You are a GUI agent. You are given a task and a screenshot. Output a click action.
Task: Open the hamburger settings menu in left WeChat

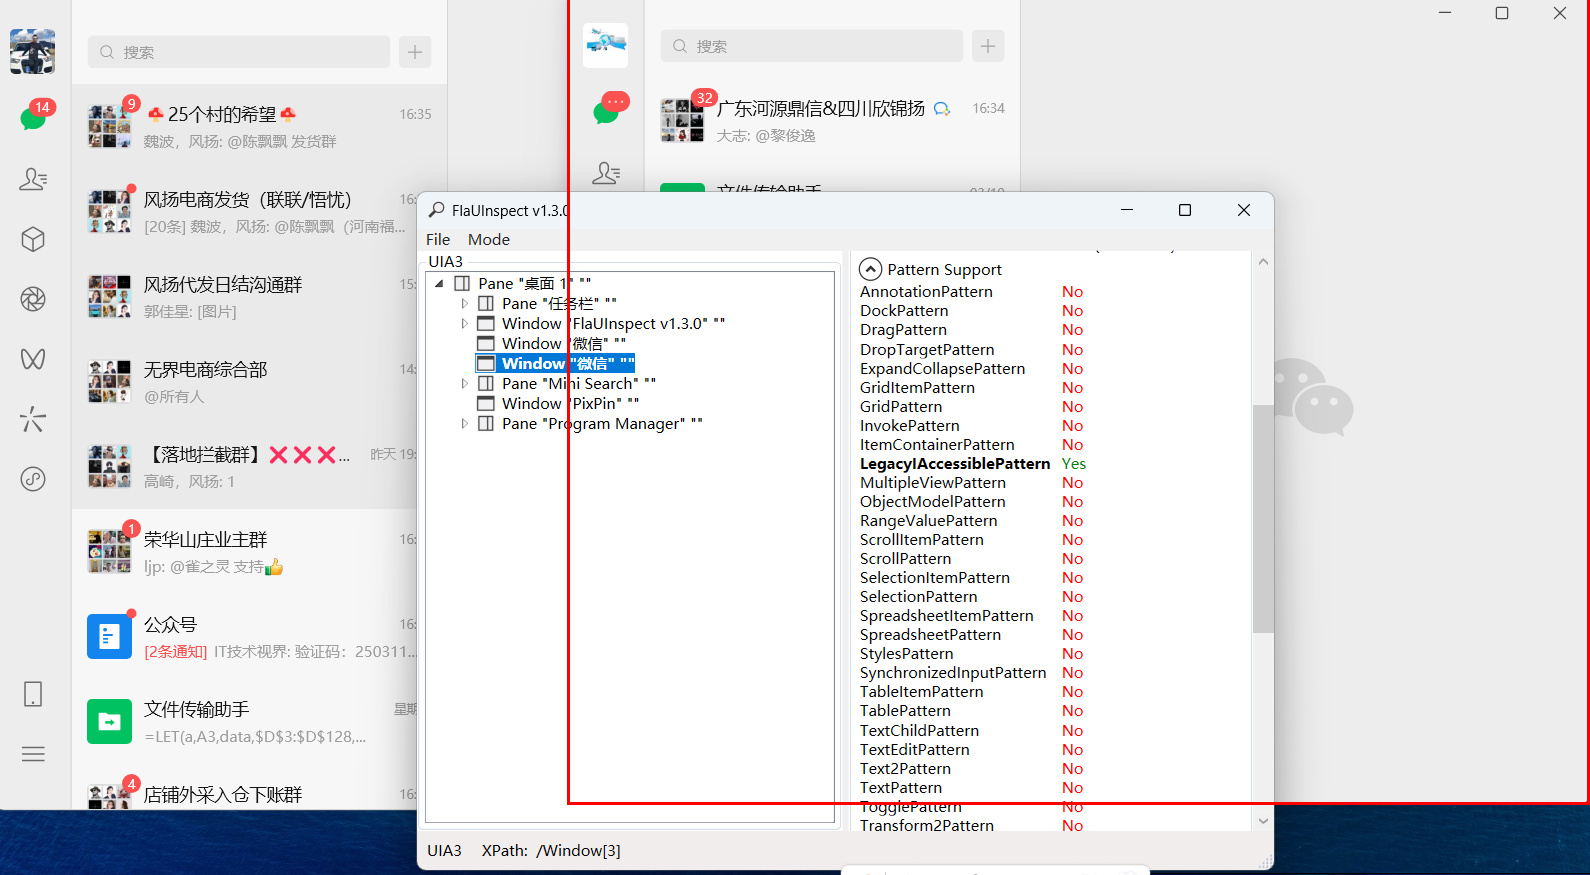(33, 754)
